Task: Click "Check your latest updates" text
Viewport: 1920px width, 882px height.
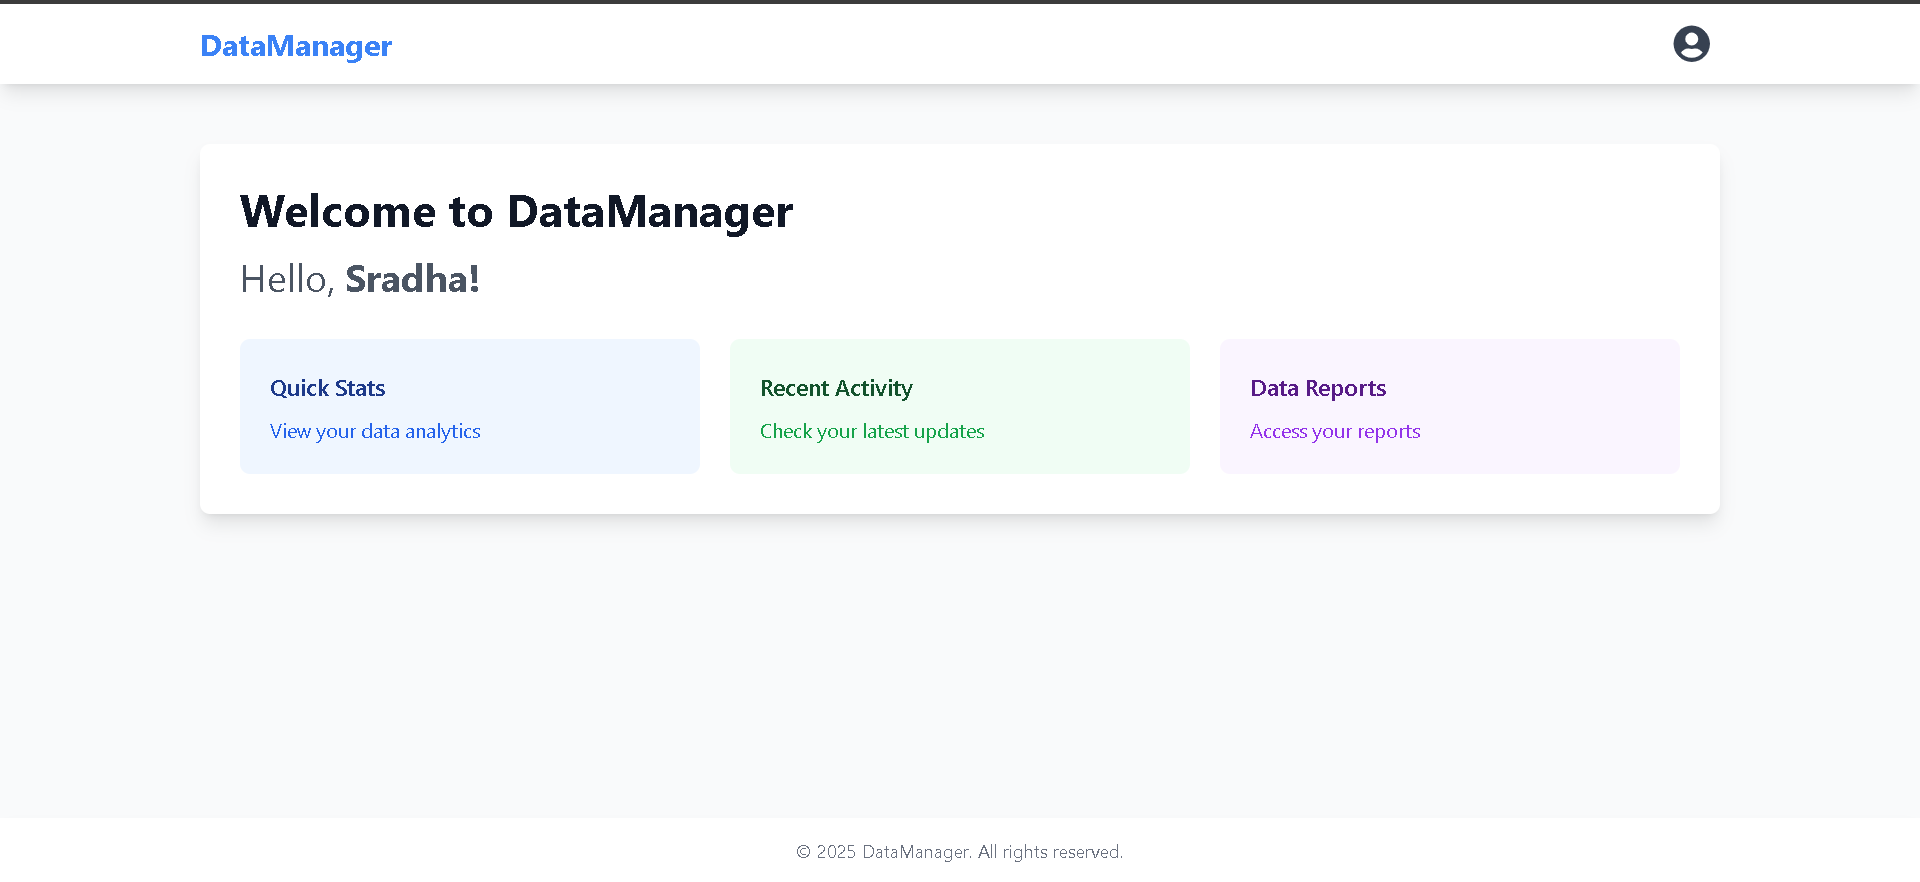Action: tap(872, 431)
